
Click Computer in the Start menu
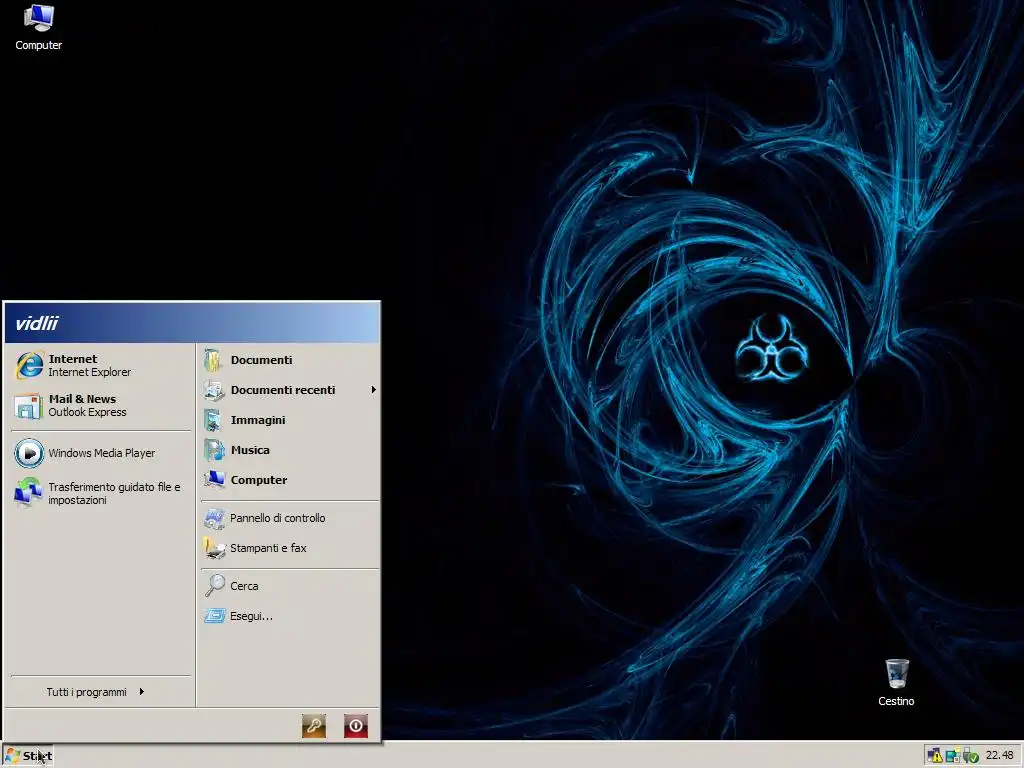coord(290,480)
